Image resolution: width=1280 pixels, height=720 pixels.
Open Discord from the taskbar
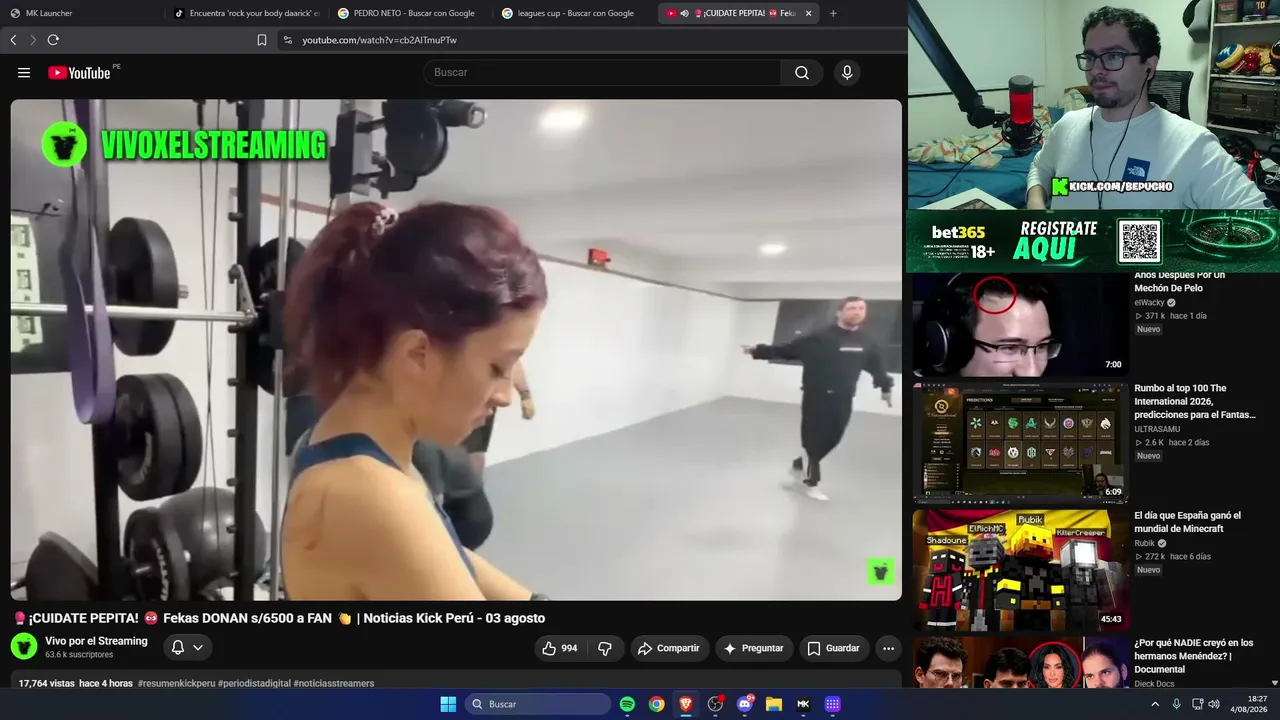pos(744,704)
